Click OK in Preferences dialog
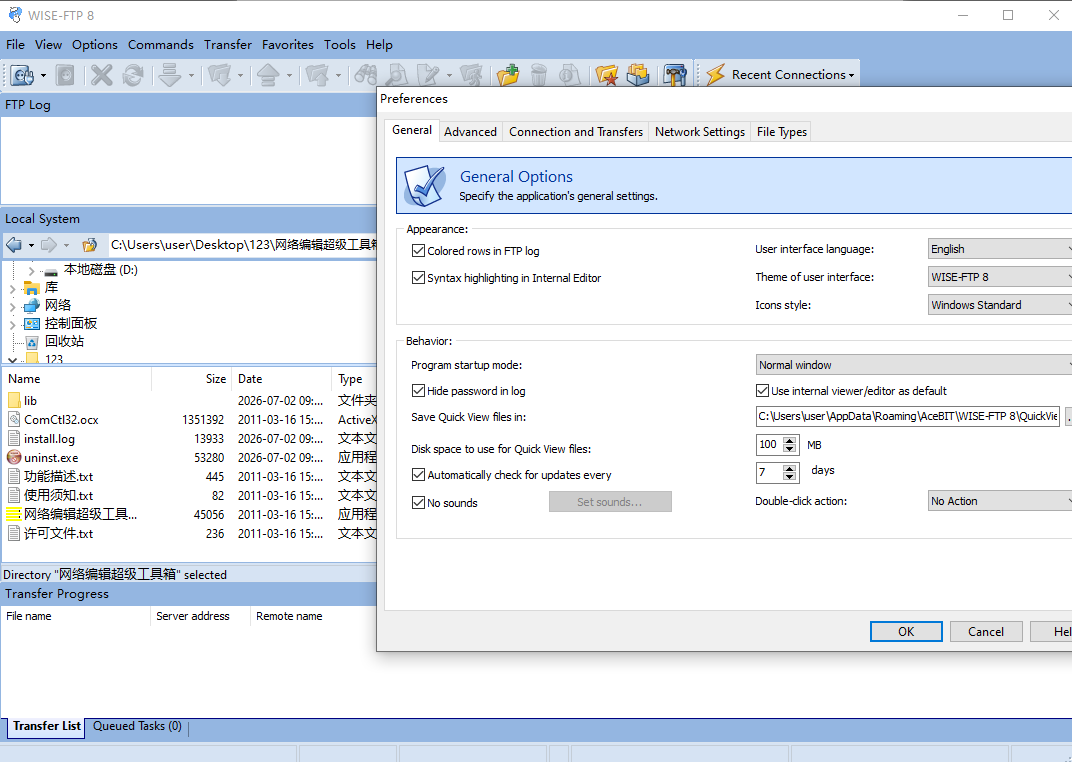The image size is (1072, 762). coord(906,631)
